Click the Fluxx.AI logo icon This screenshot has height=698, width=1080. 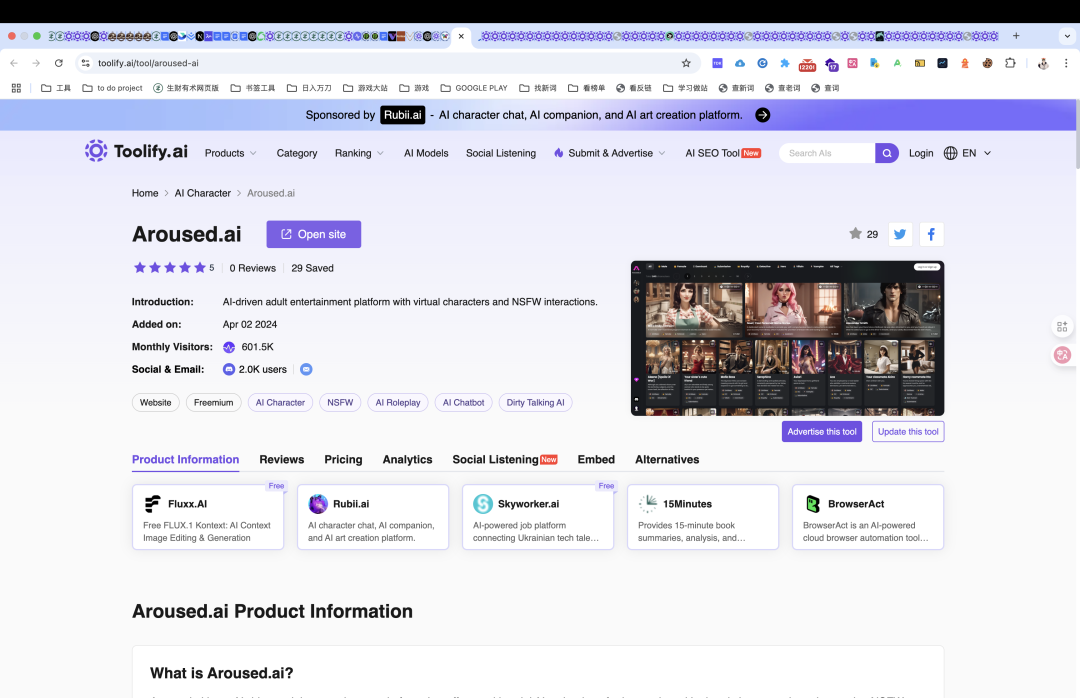point(152,504)
